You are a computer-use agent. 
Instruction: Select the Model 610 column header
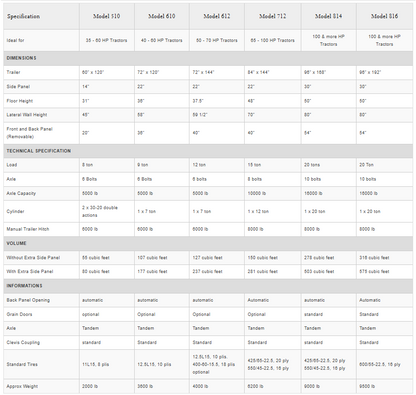pos(162,16)
